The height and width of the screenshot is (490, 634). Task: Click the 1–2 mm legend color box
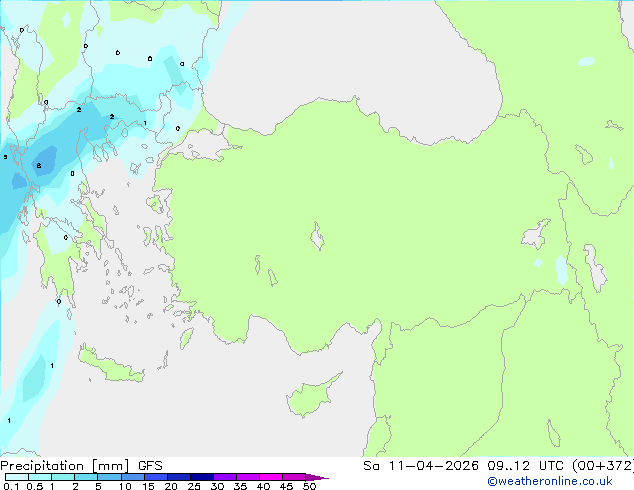click(x=63, y=477)
